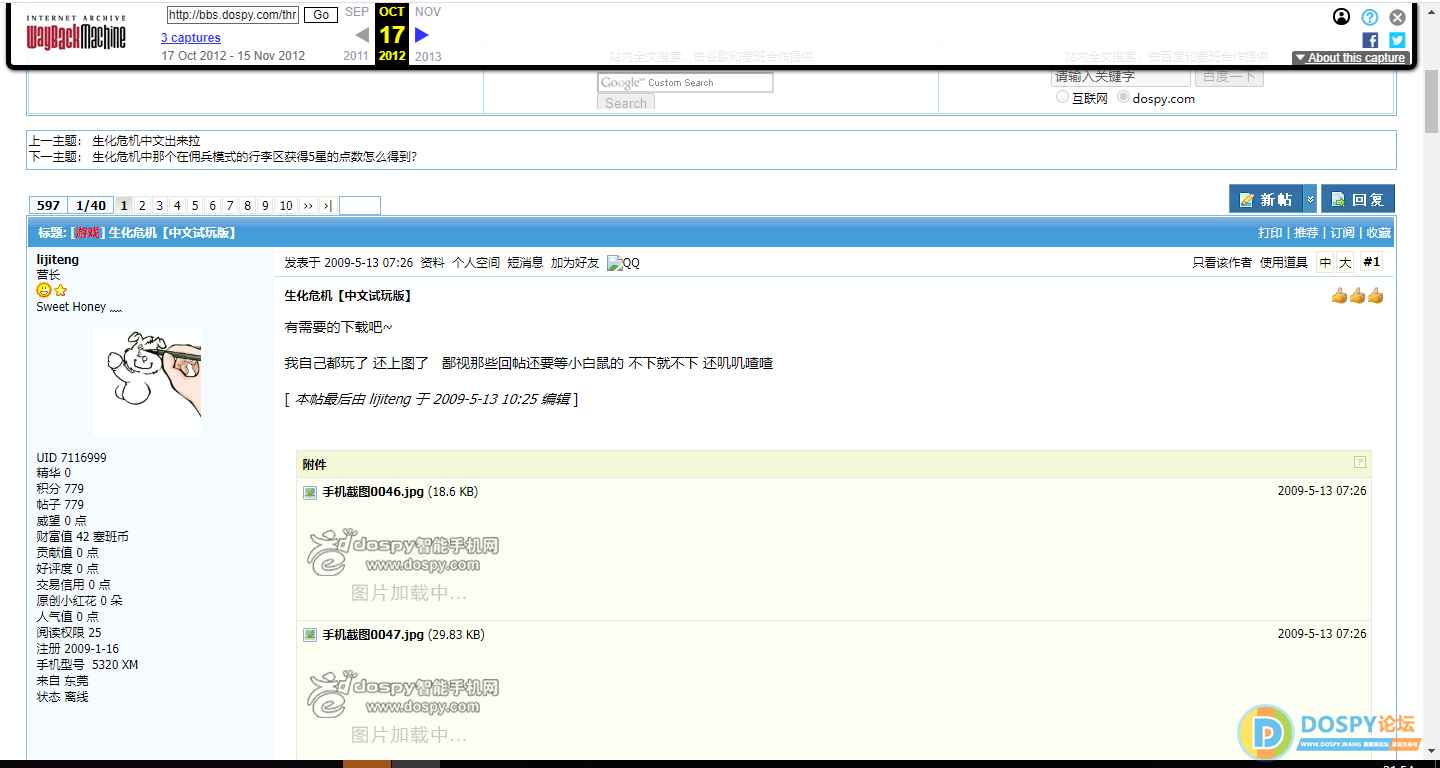This screenshot has width=1440, height=768.
Task: Open the DOSPY论坛 logo banner
Action: pos(1329,732)
